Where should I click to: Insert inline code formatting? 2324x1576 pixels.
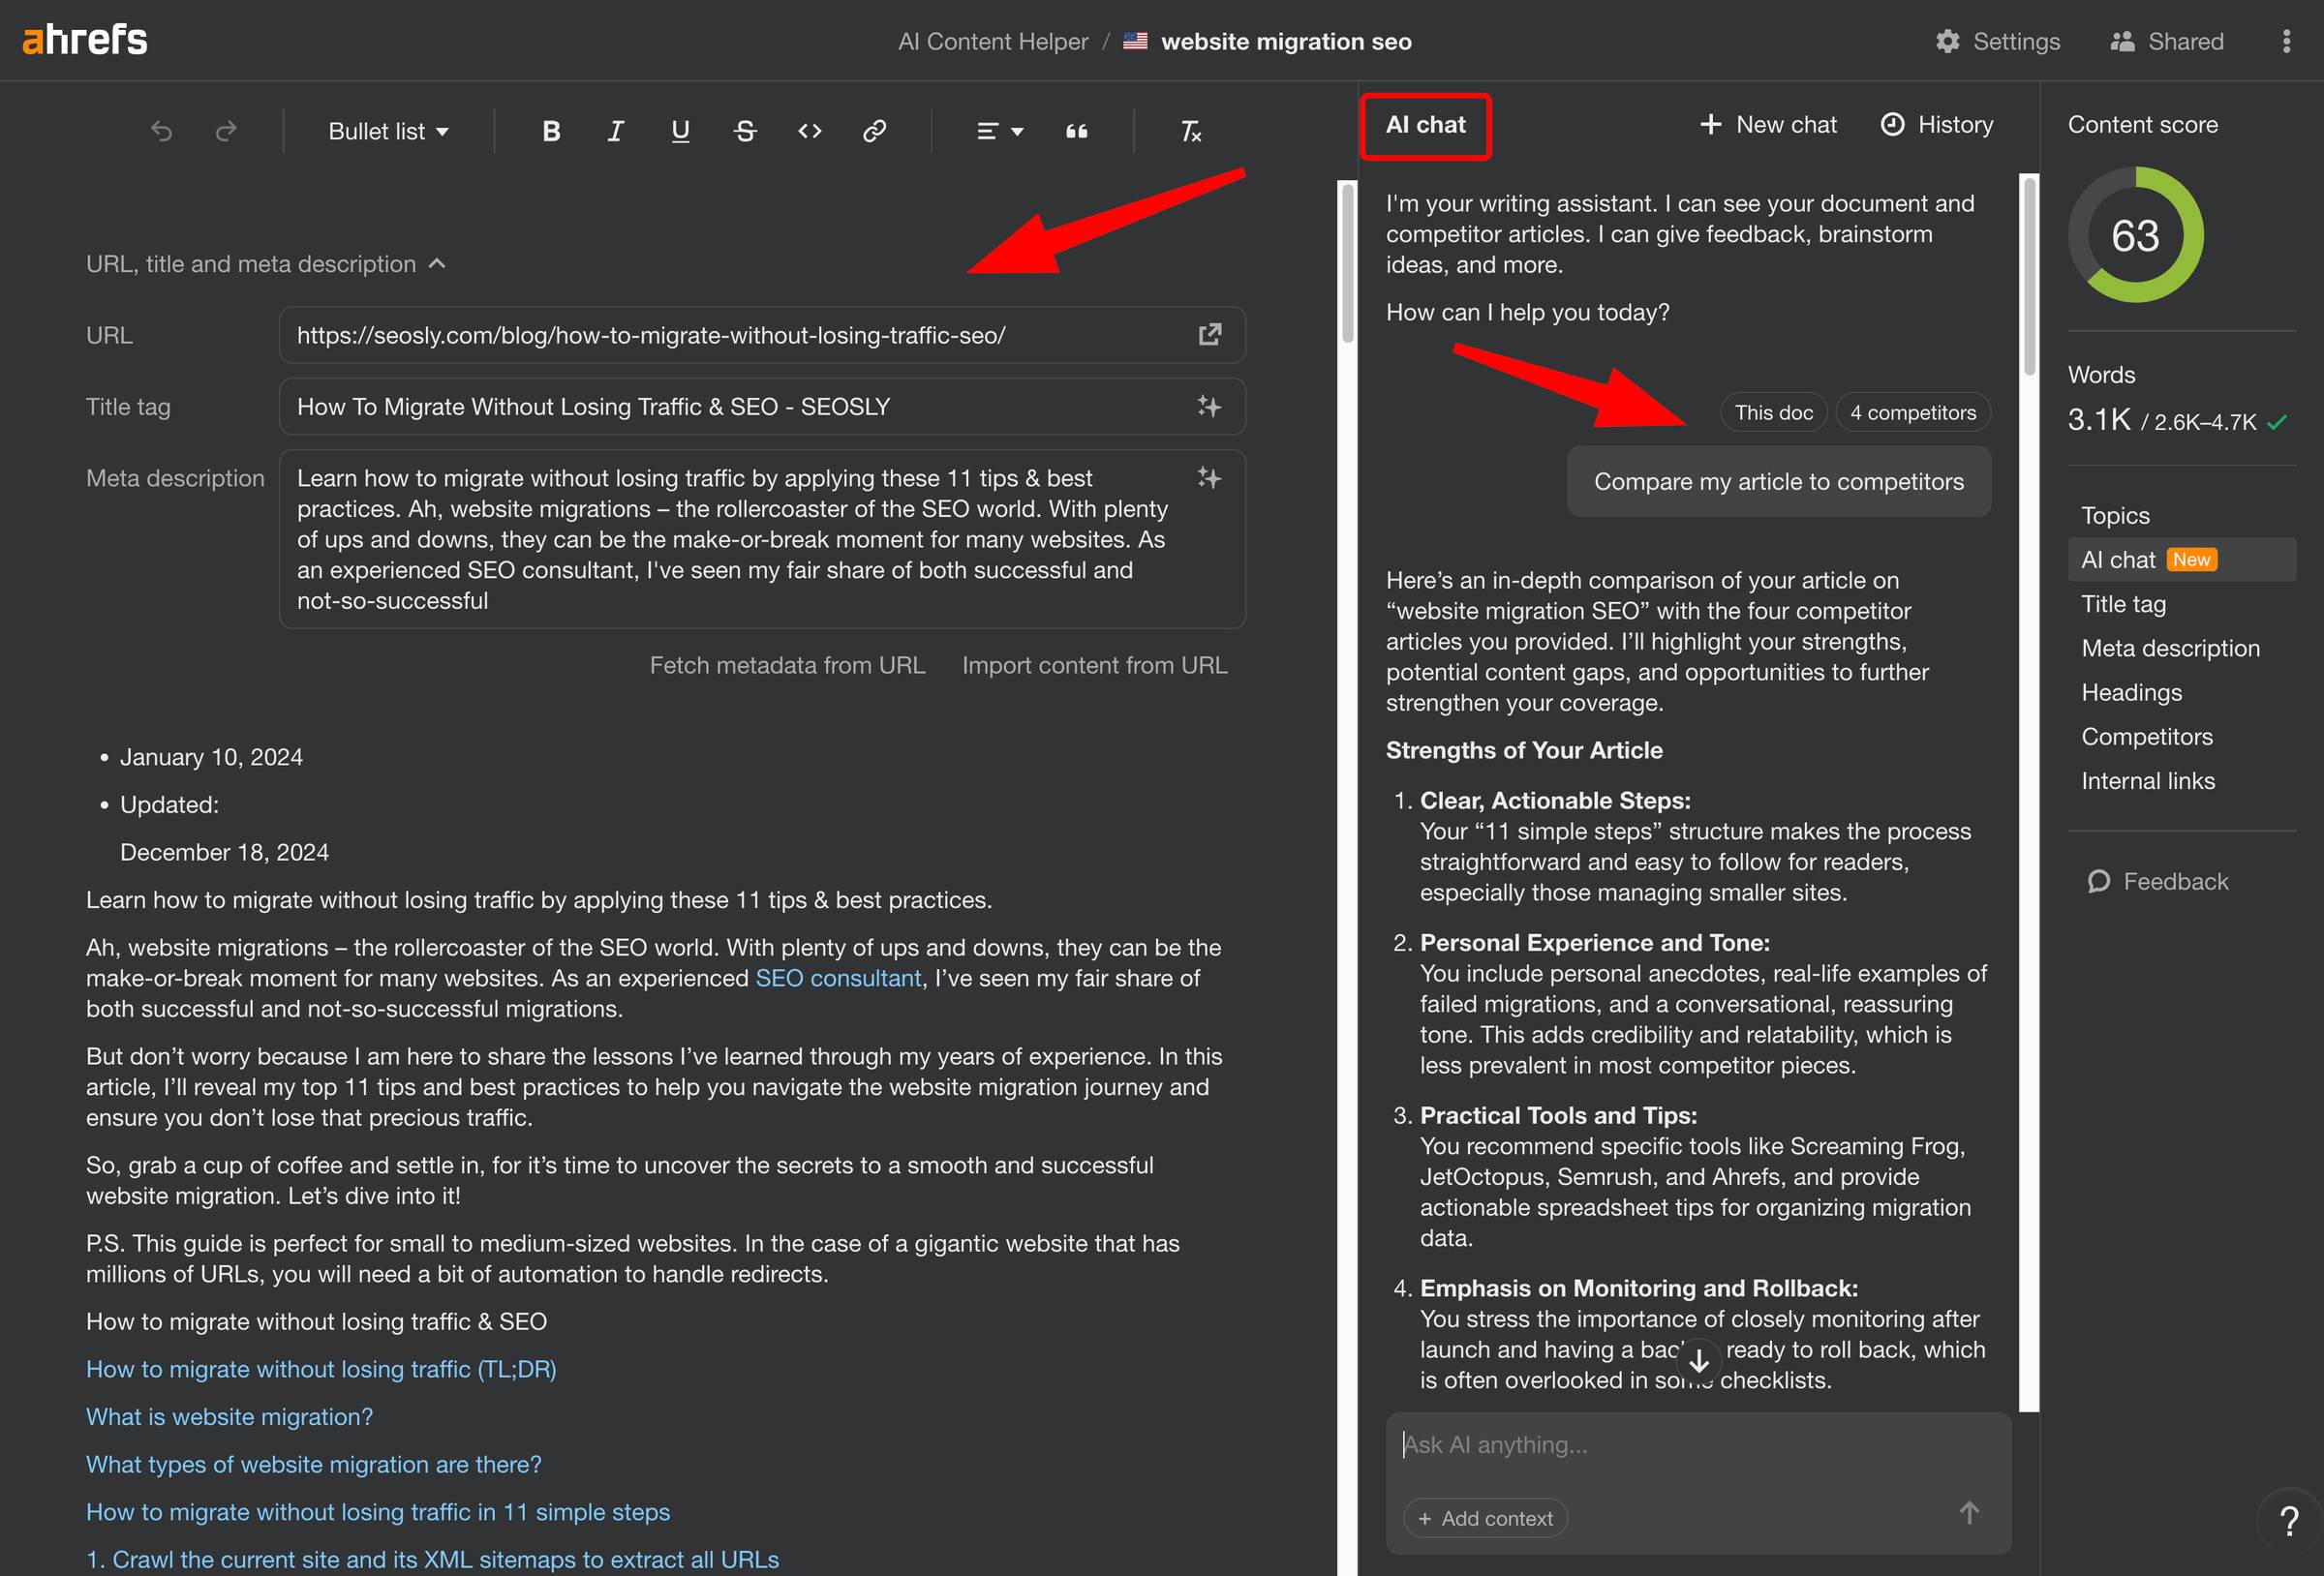pos(810,131)
